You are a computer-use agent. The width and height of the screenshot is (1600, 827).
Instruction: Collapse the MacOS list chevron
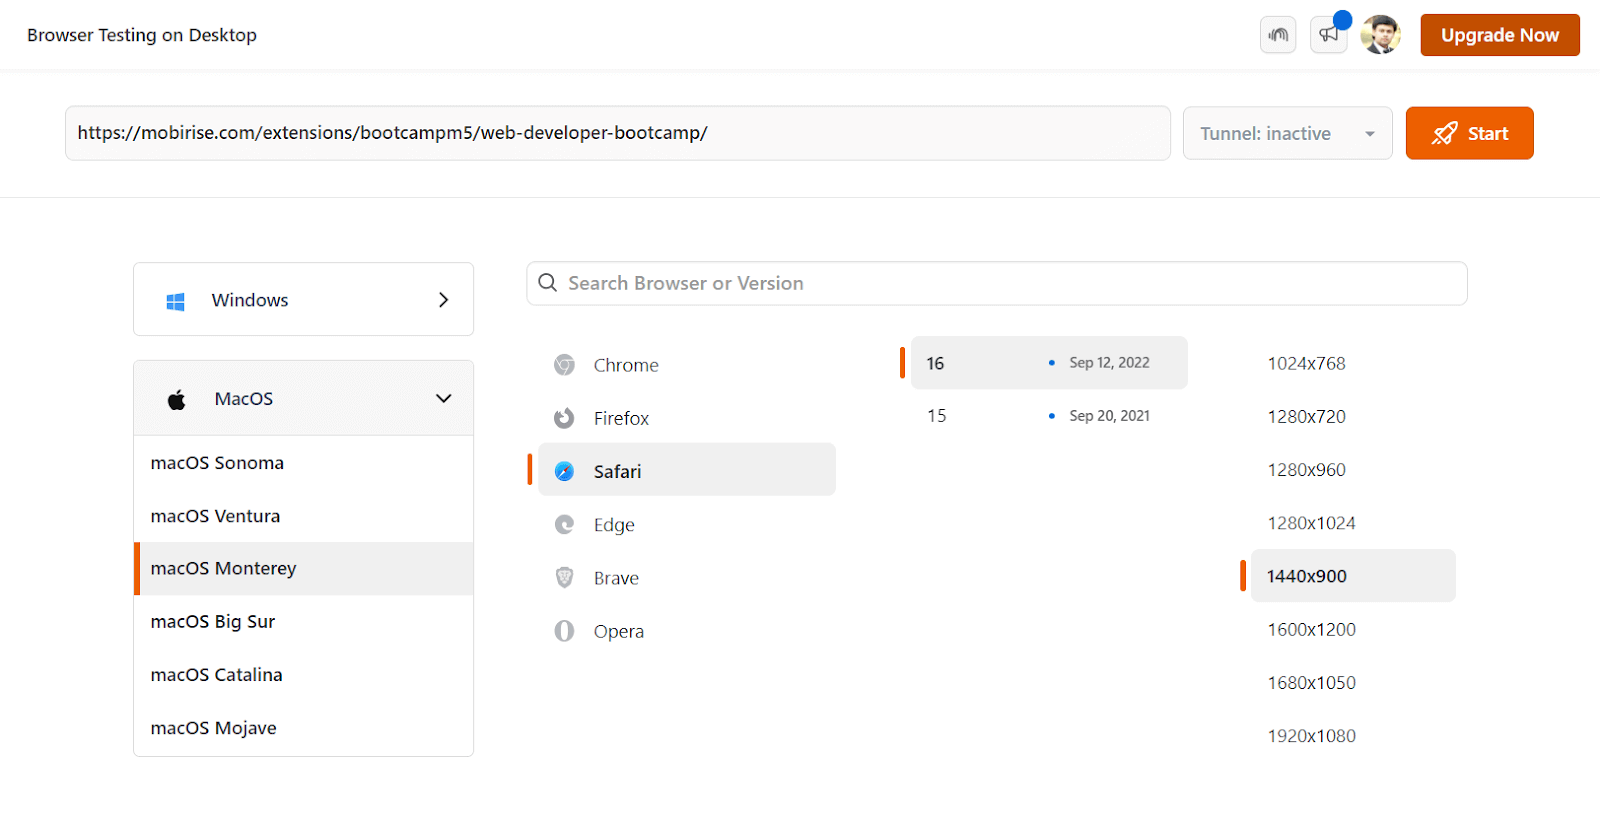(x=444, y=398)
